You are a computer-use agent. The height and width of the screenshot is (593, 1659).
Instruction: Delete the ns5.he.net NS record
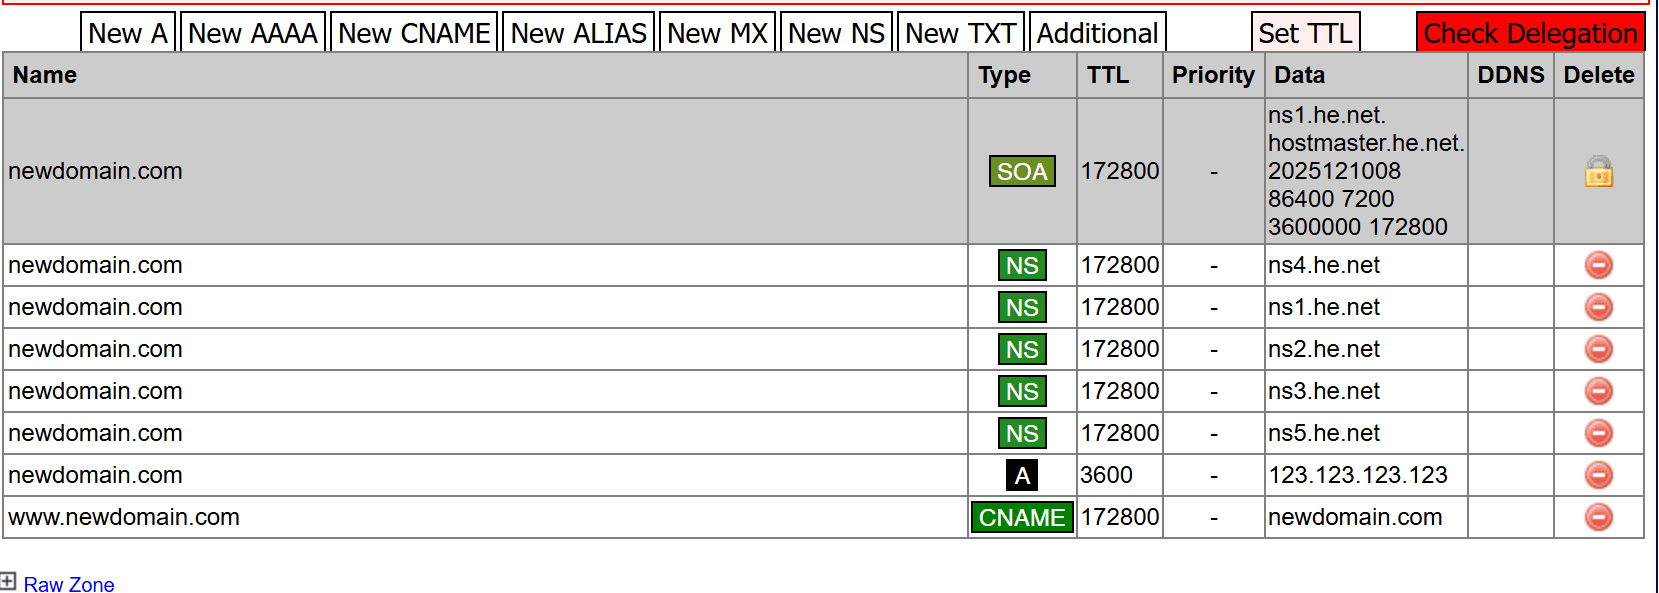click(x=1598, y=433)
